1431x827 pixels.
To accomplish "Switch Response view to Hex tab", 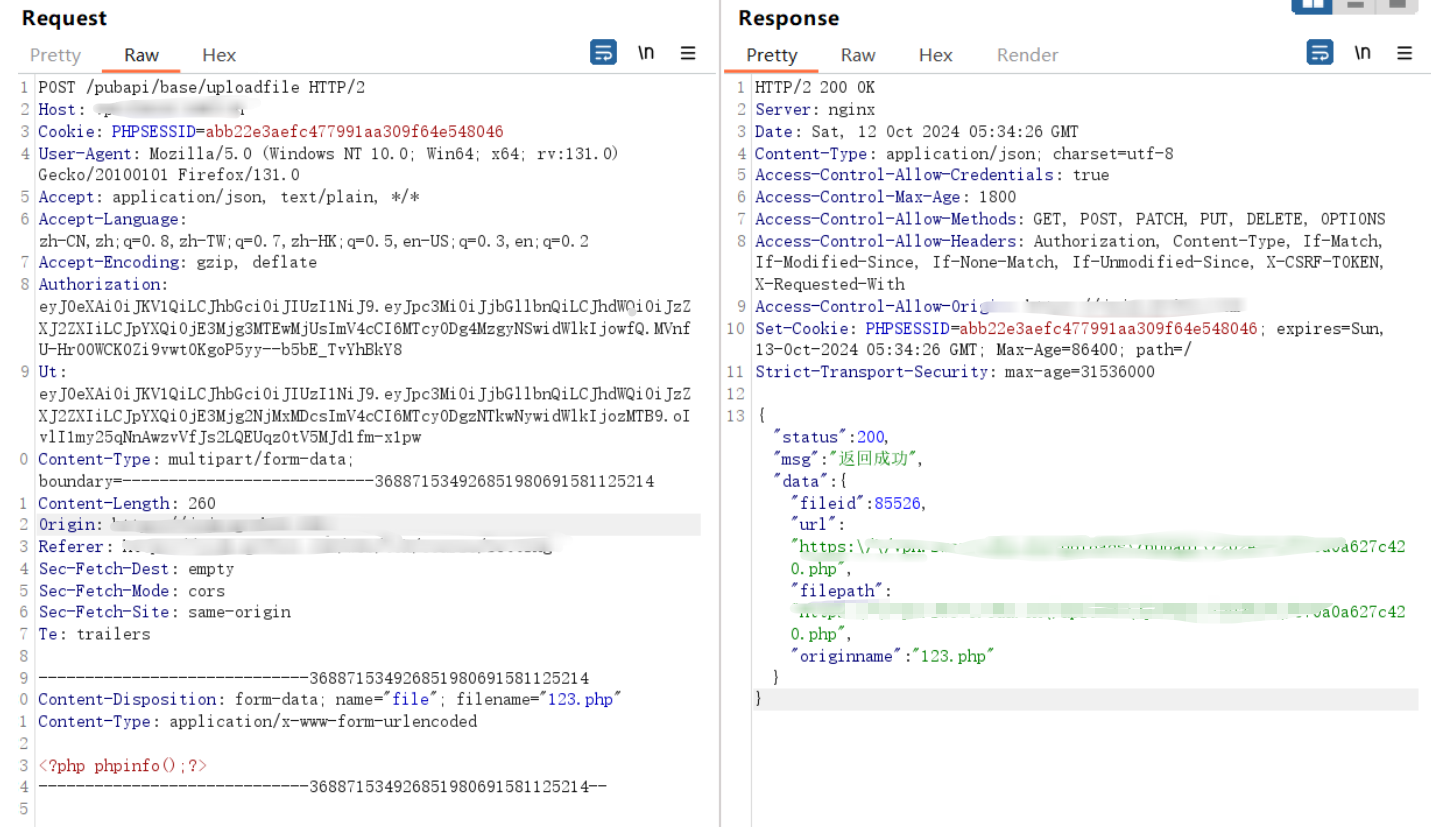I will [935, 55].
